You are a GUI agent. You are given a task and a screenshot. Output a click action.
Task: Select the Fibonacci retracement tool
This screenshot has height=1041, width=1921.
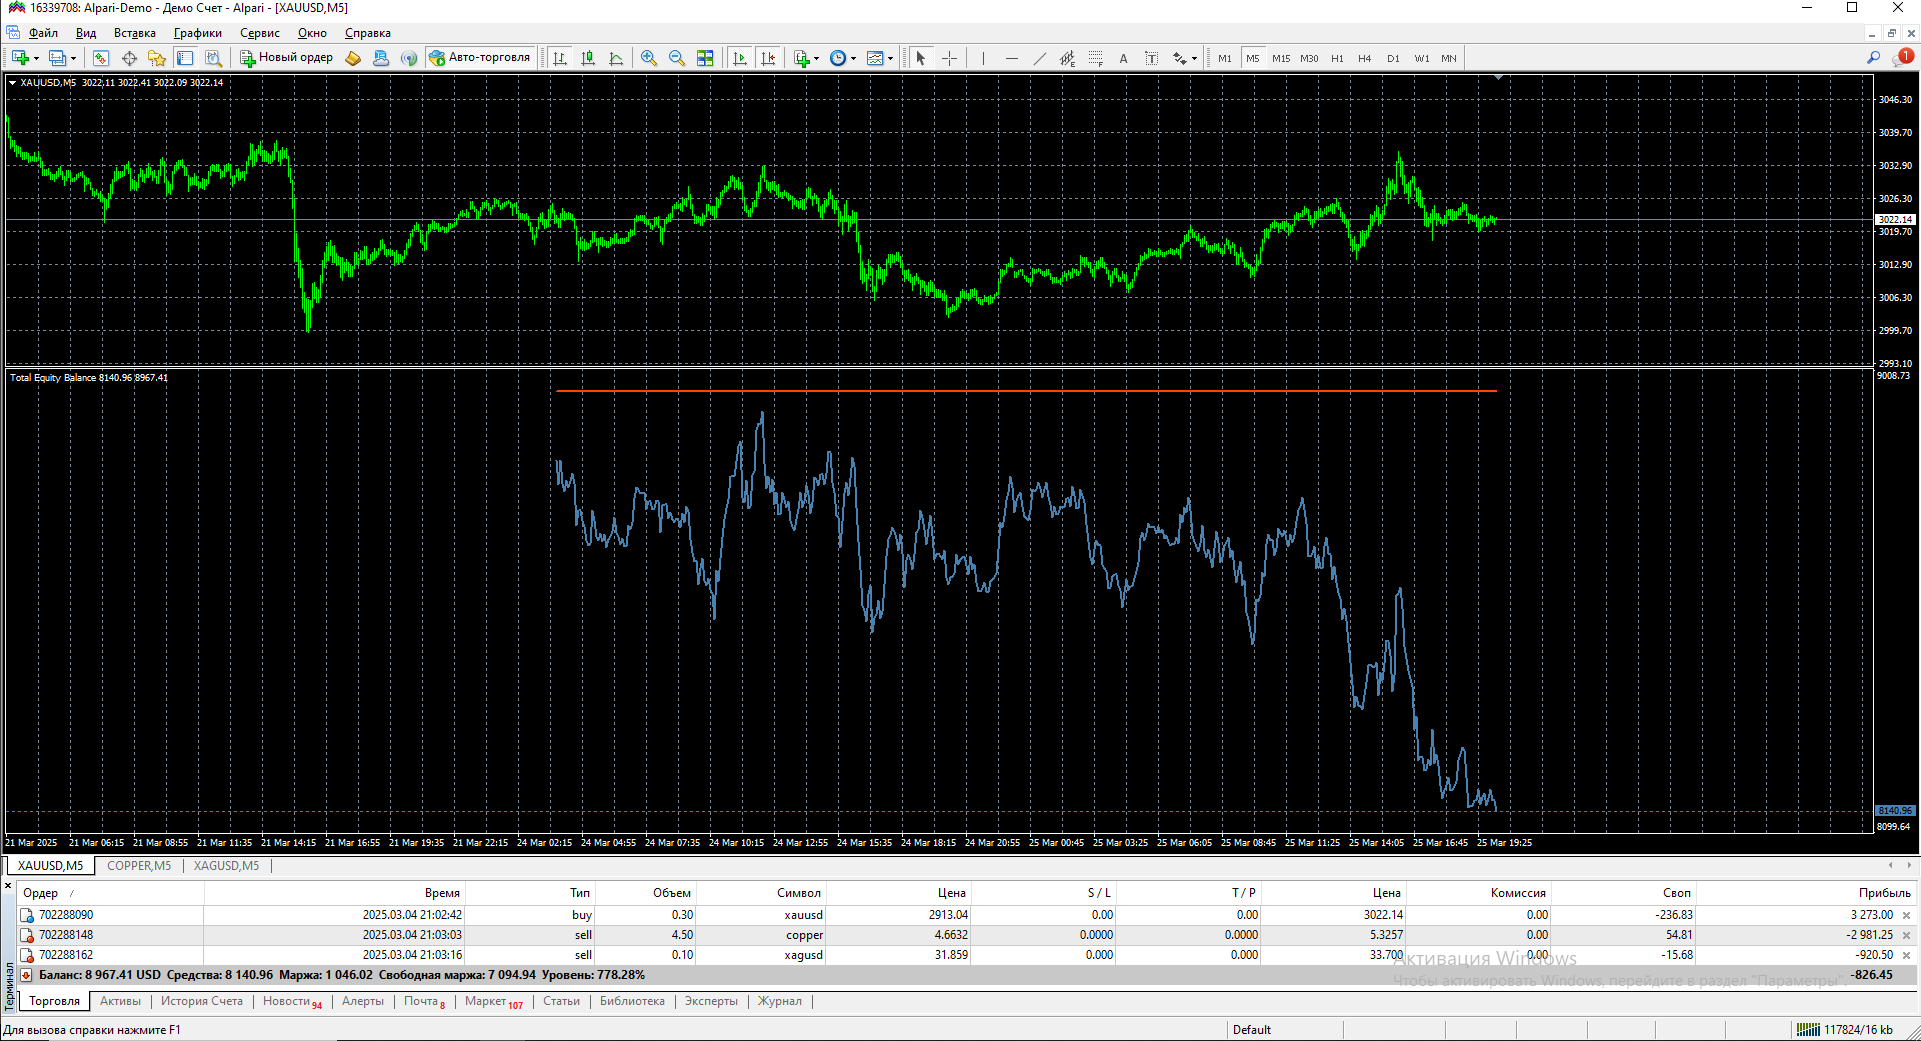coord(1095,58)
